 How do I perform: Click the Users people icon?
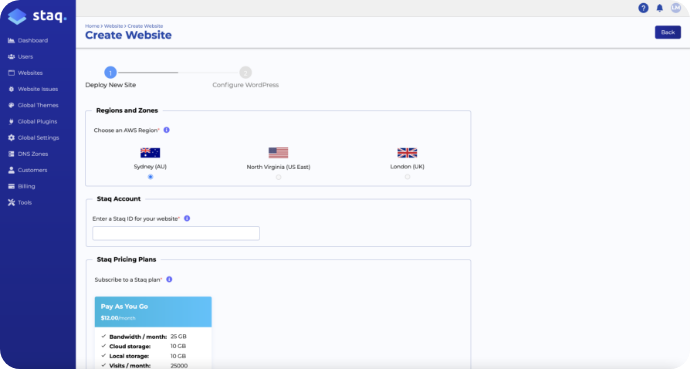(x=11, y=57)
